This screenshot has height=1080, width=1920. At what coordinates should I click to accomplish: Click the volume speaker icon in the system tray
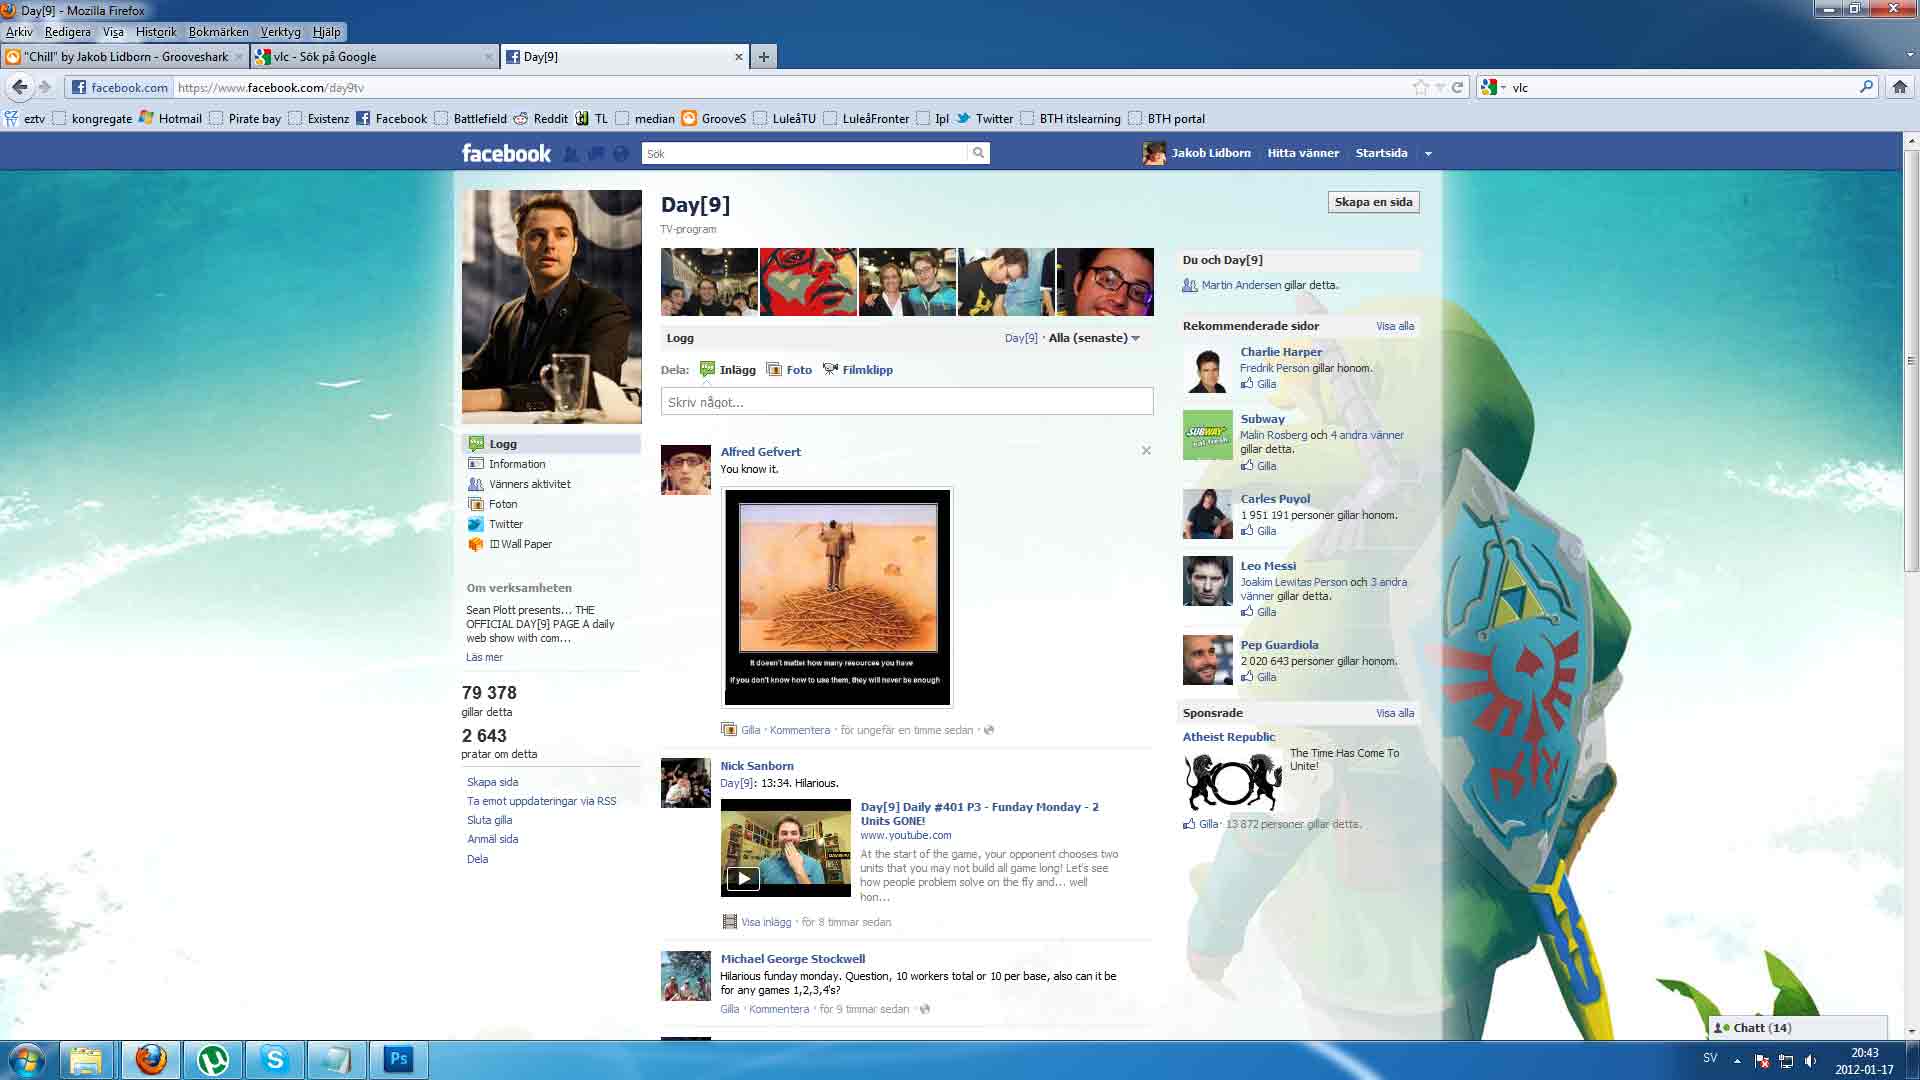(1810, 1060)
